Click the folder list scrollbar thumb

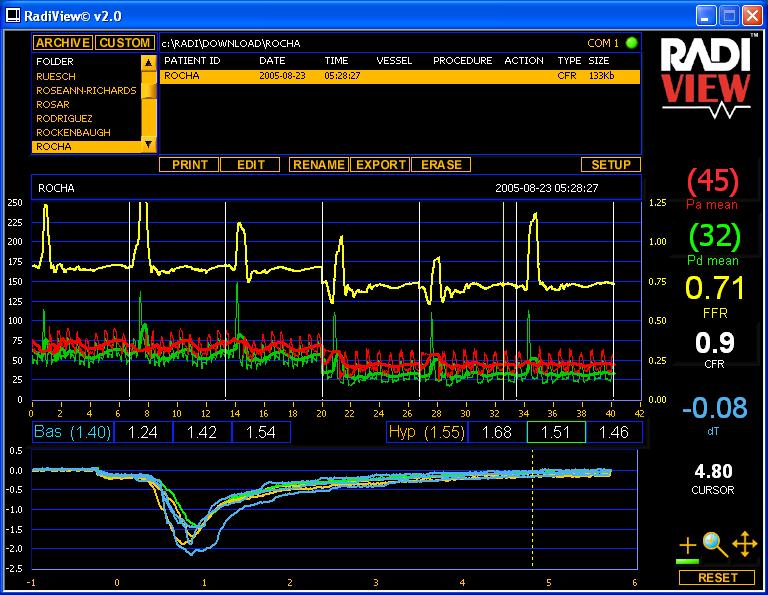[x=149, y=91]
